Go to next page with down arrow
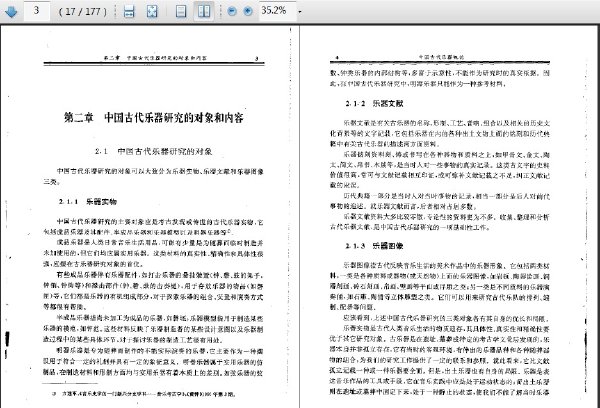Screen dimensions: 600x408 11,11
